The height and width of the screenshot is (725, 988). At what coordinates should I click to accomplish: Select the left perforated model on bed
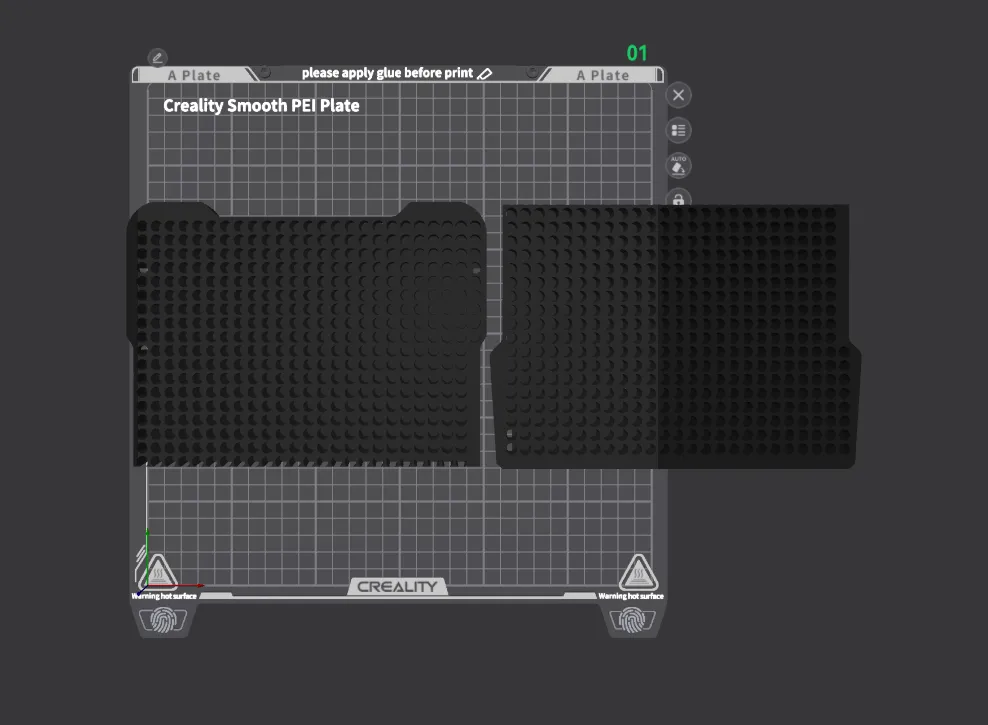pyautogui.click(x=307, y=334)
